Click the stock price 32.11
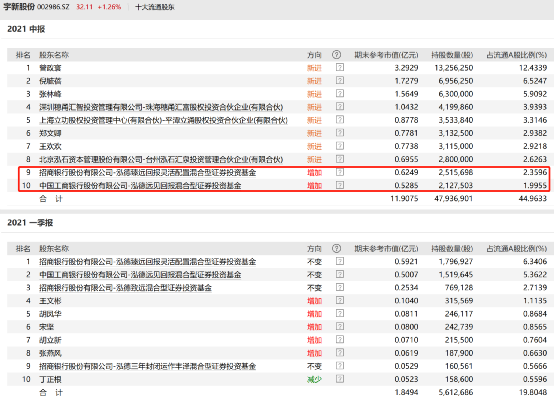Viewport: 554px width, 397px height. click(x=84, y=7)
